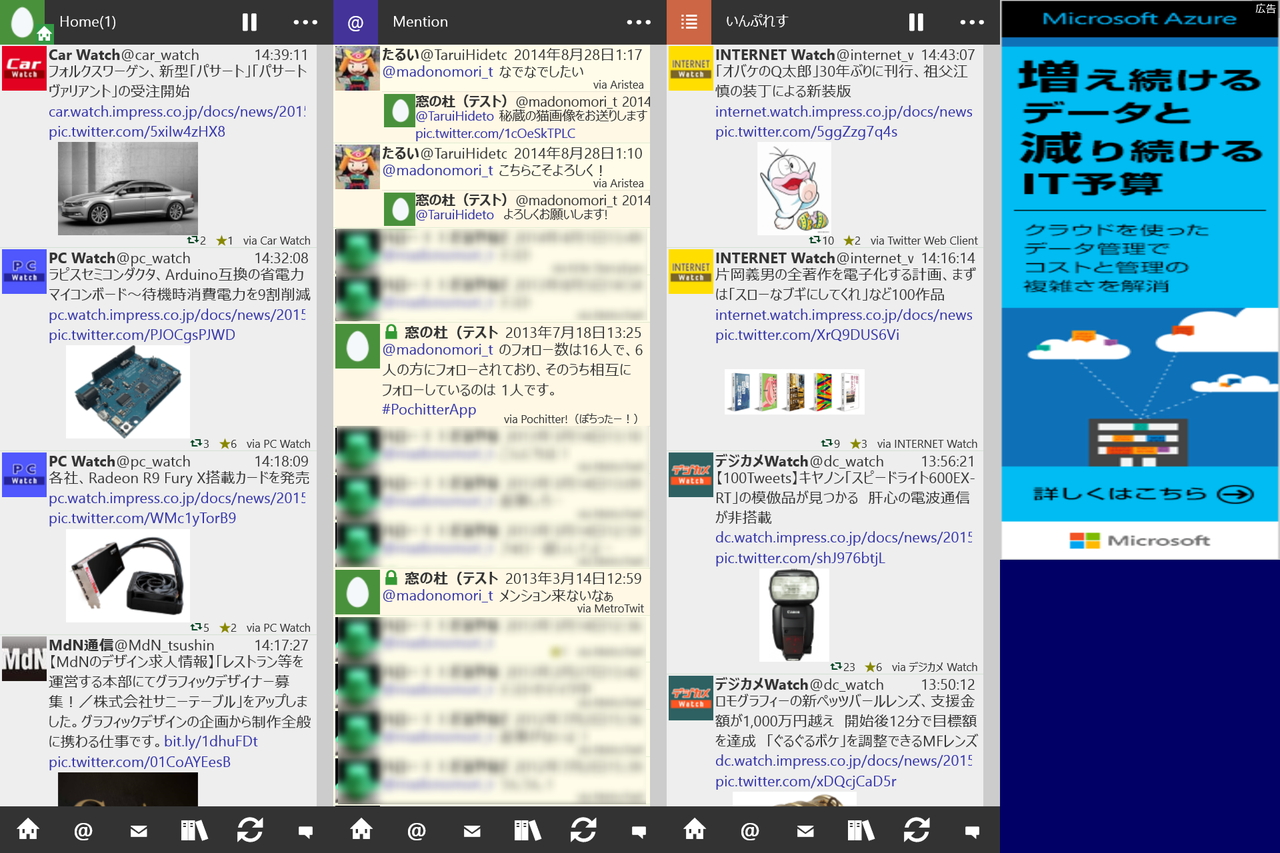The width and height of the screenshot is (1280, 853).
Task: Open the options menu of the Mention column
Action: click(638, 21)
